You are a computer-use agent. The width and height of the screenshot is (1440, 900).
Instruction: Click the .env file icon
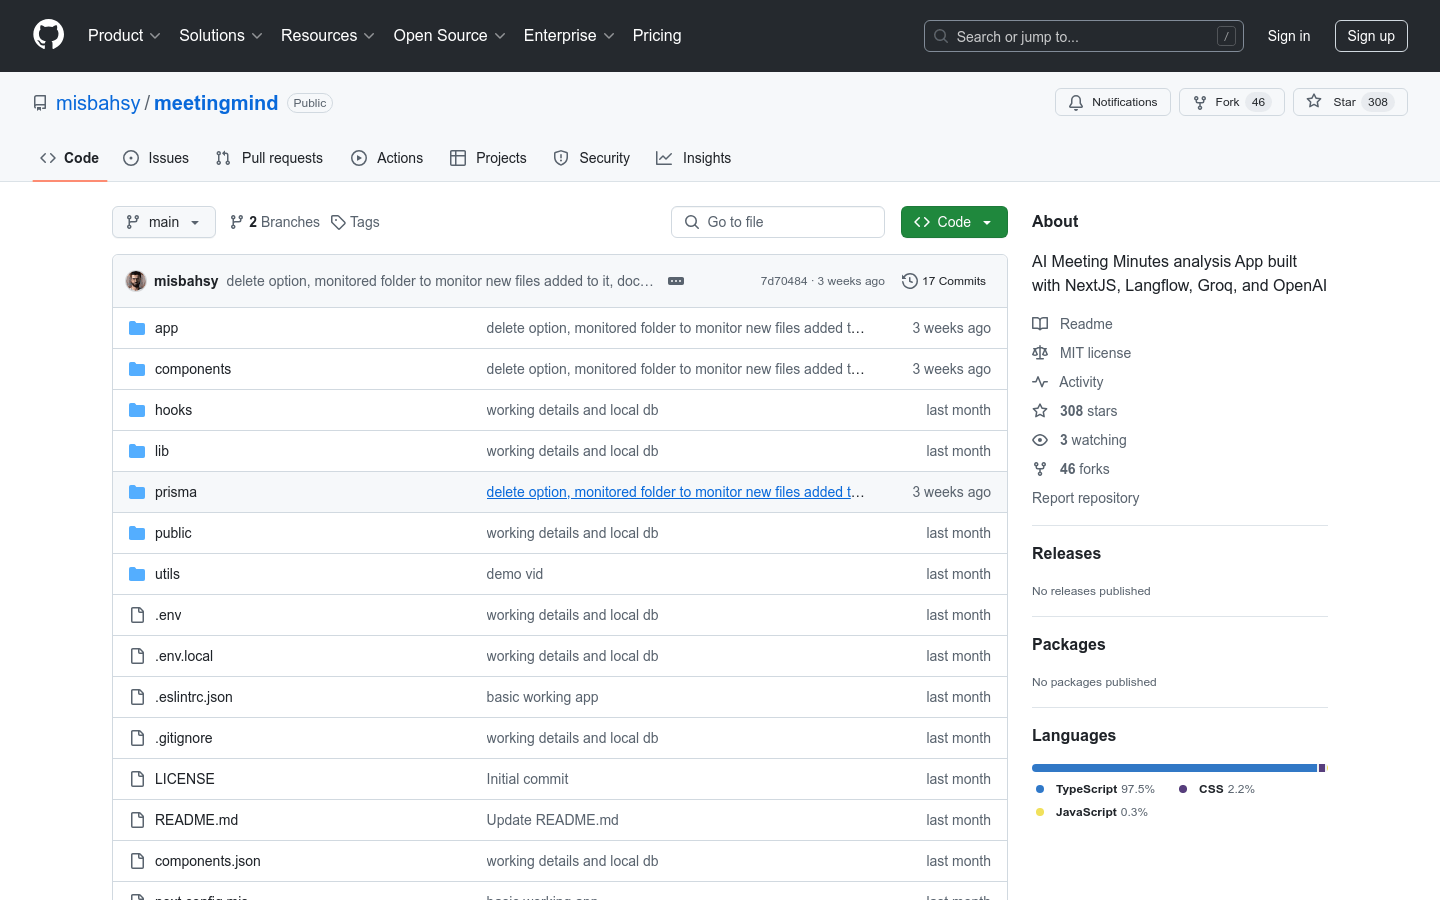tap(137, 615)
